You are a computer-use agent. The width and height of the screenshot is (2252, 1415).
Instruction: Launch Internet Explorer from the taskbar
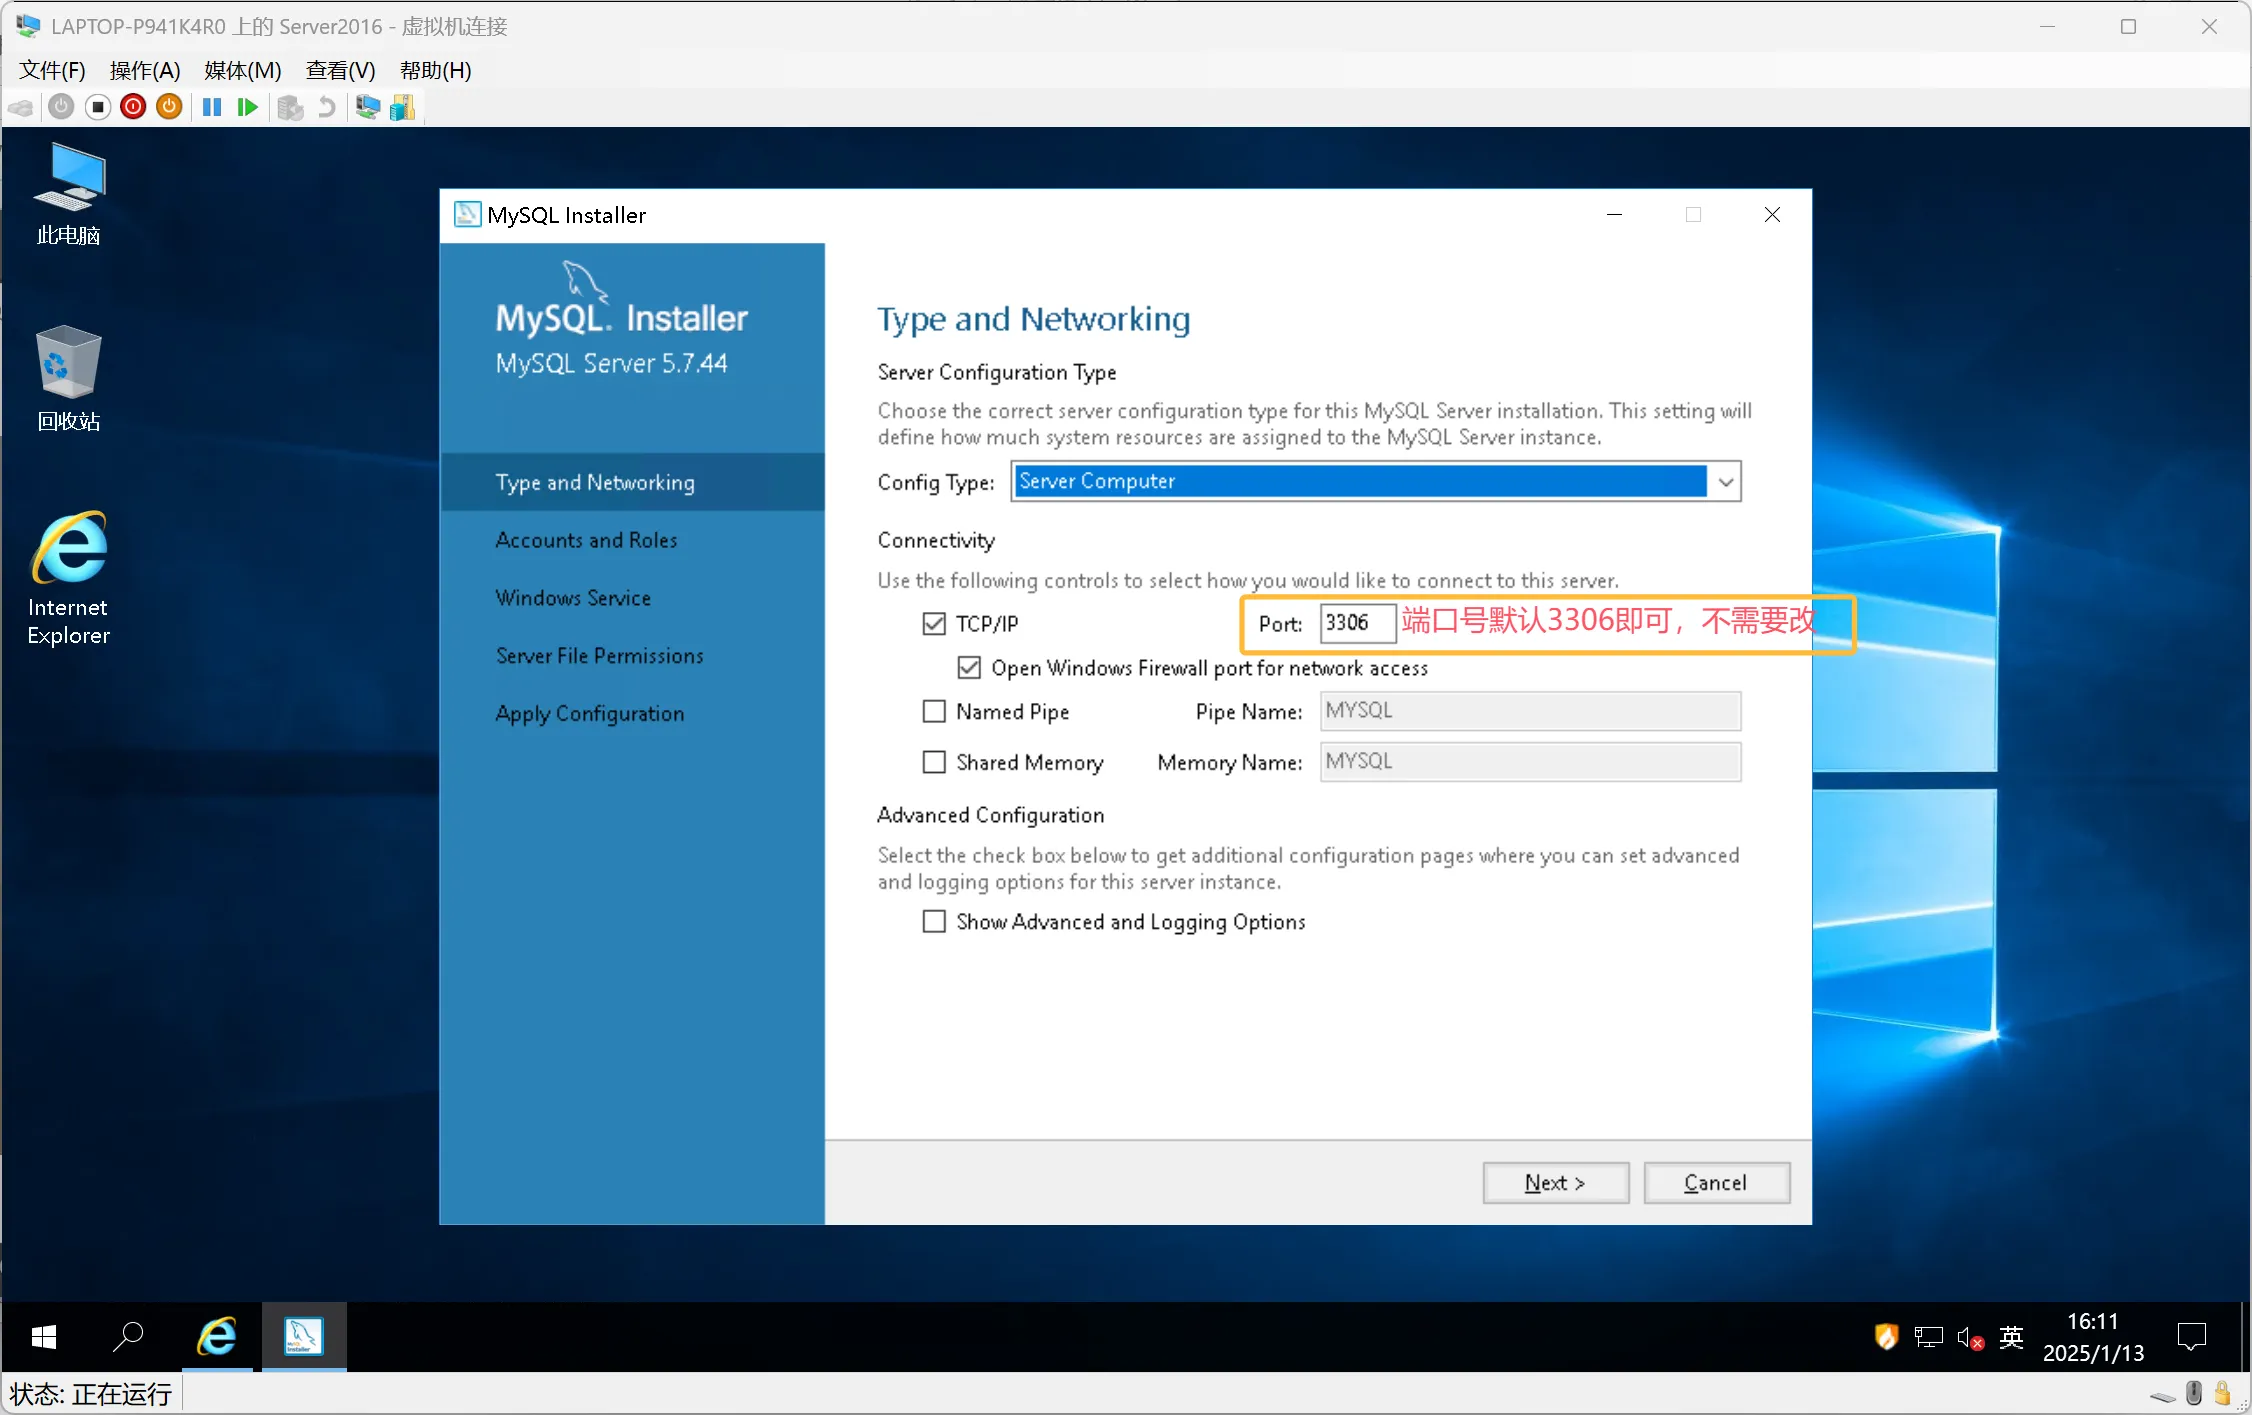[x=217, y=1337]
